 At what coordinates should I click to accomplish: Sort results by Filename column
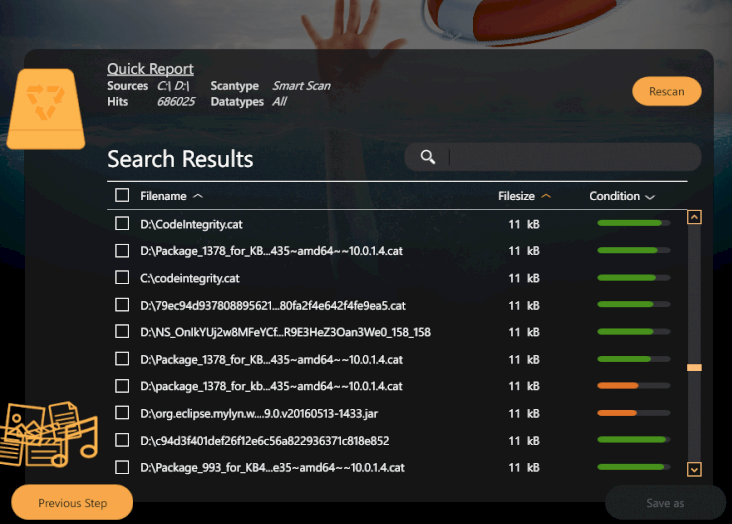171,196
